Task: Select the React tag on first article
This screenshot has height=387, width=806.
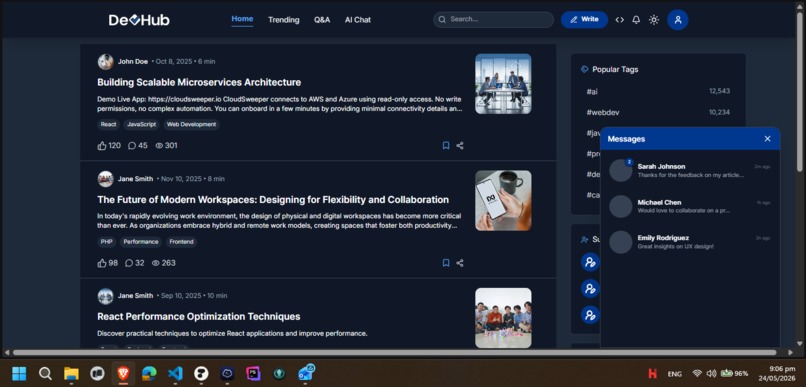Action: pos(108,124)
